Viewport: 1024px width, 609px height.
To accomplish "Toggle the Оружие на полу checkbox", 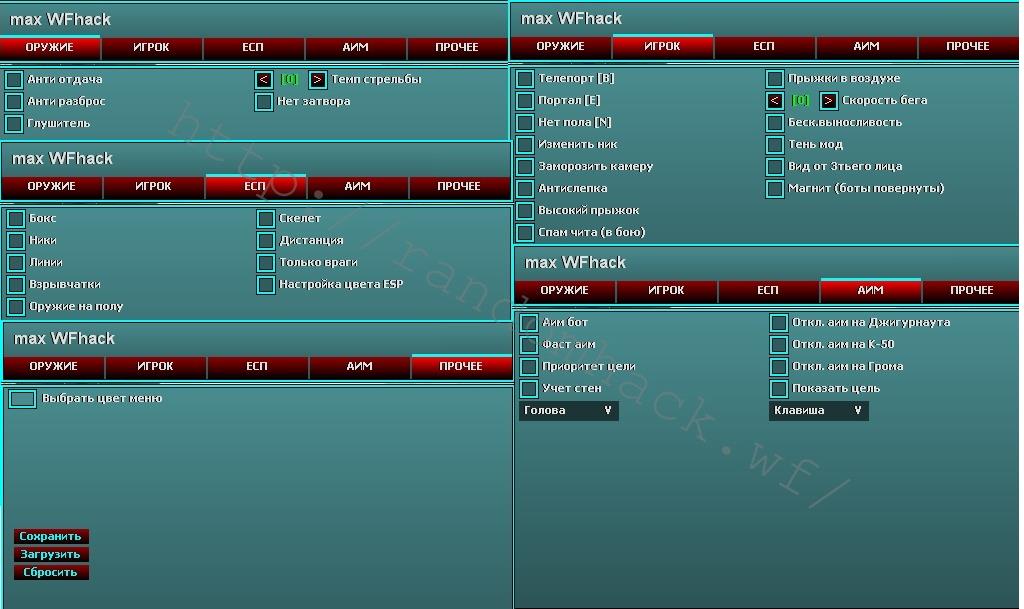I will click(x=16, y=307).
